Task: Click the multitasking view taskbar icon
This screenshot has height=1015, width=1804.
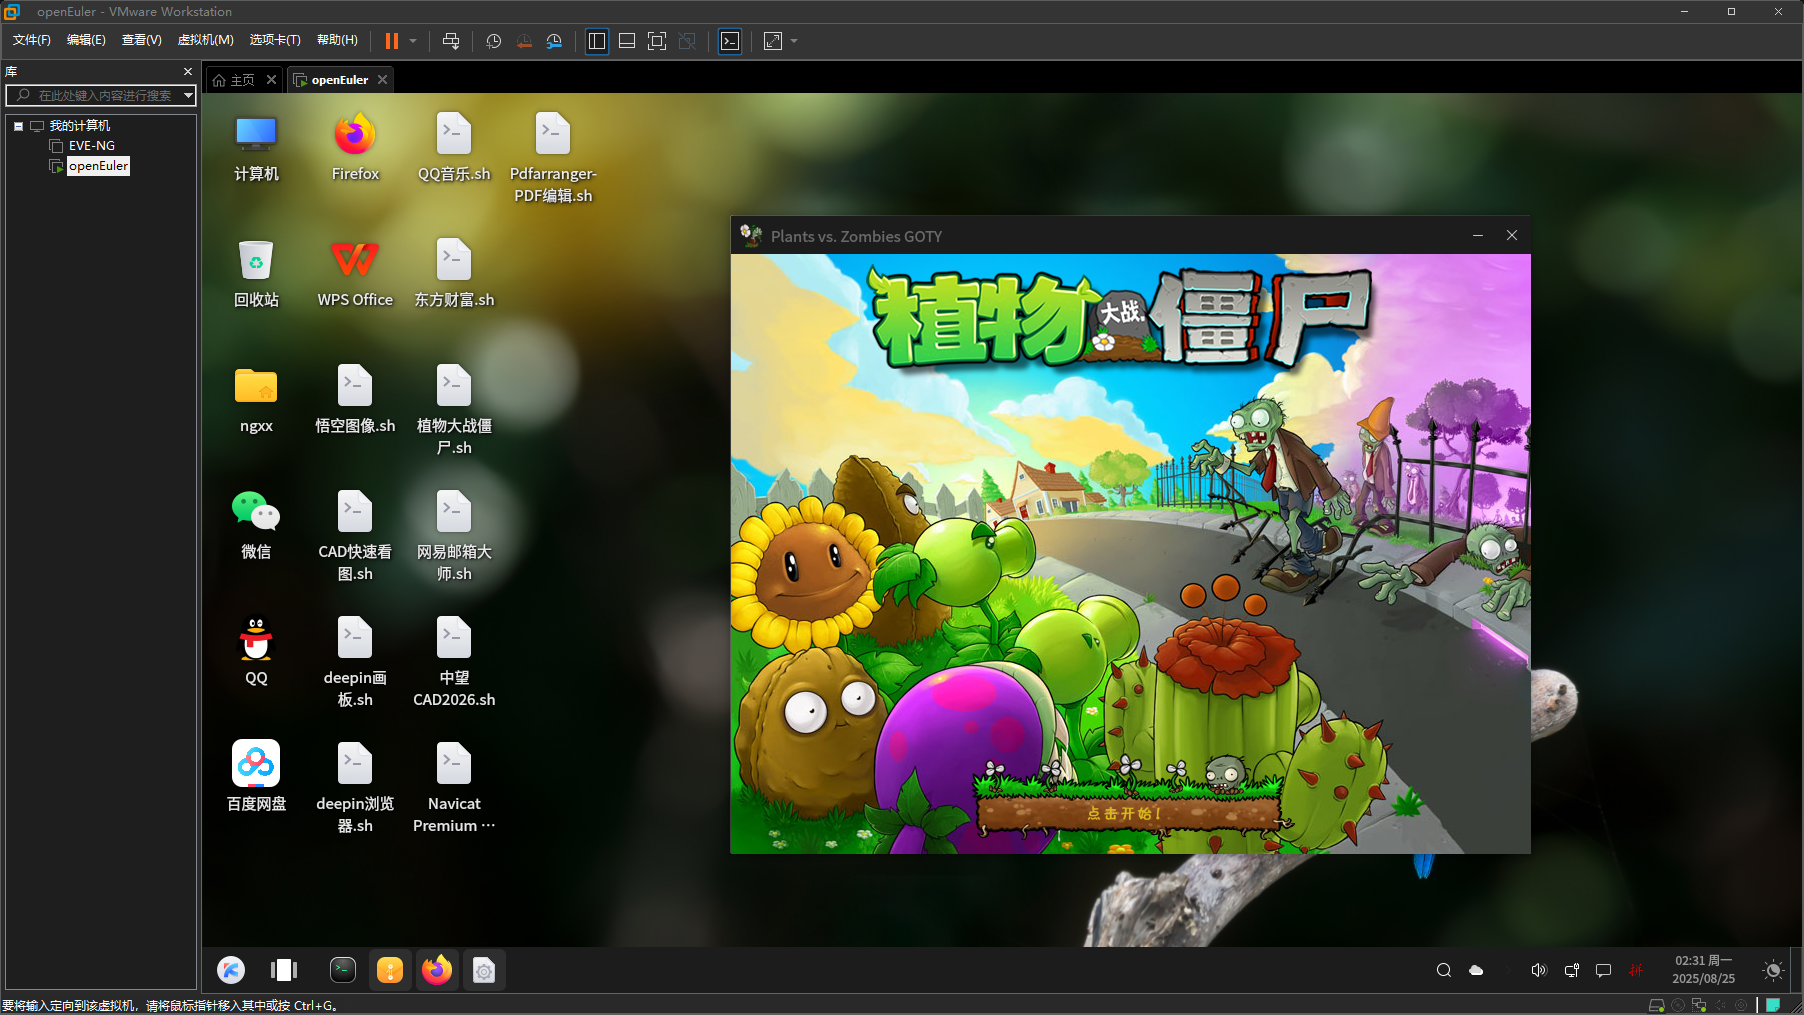Action: 284,970
